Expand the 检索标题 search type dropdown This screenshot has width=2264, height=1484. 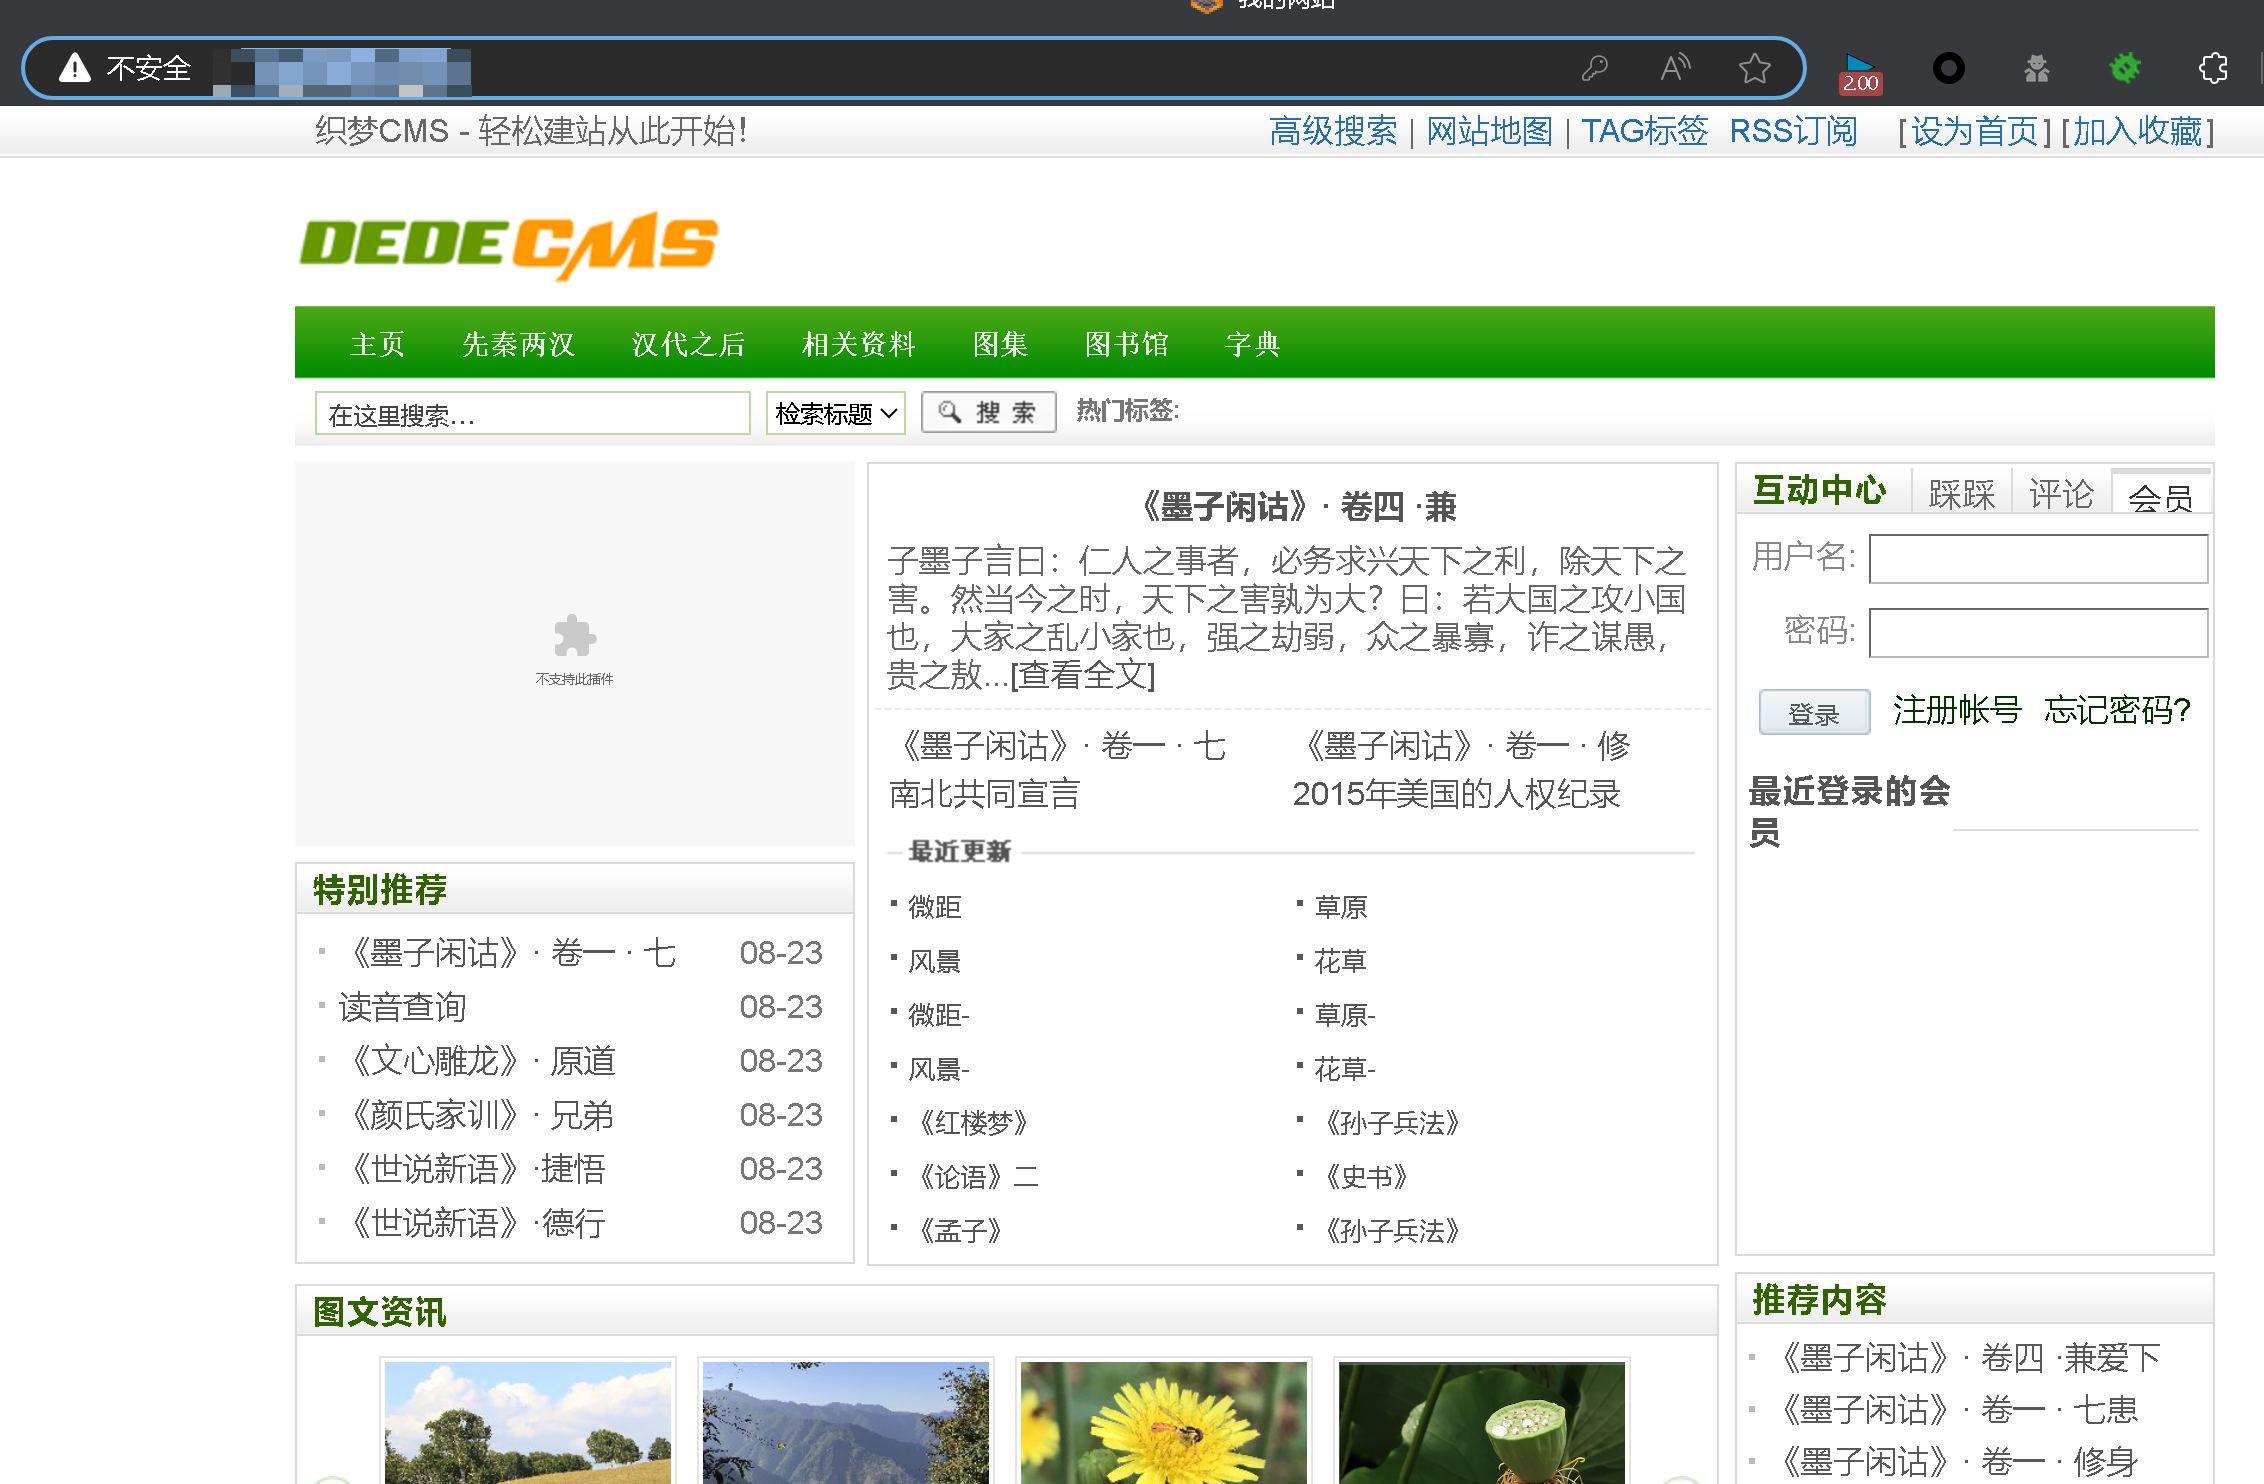pyautogui.click(x=835, y=413)
